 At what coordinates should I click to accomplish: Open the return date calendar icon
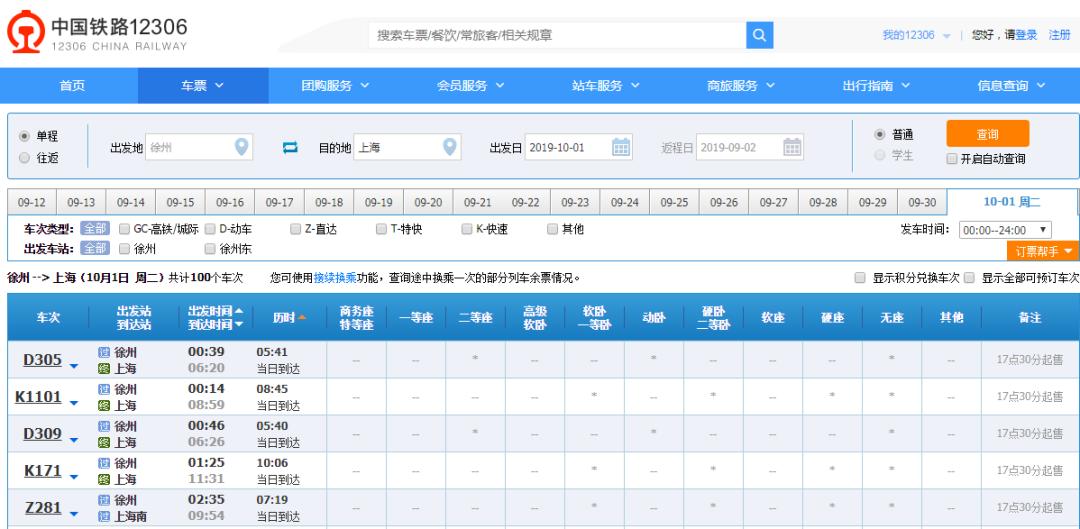[792, 147]
